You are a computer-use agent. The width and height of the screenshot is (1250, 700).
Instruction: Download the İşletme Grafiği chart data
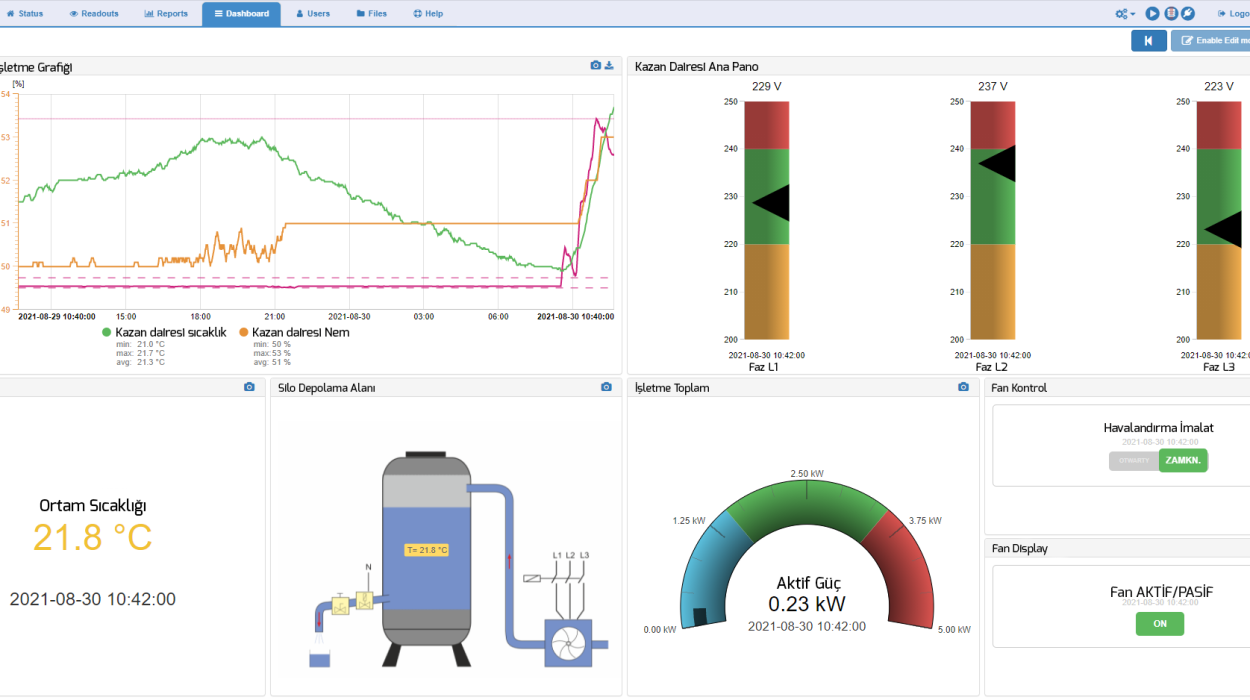pyautogui.click(x=609, y=66)
